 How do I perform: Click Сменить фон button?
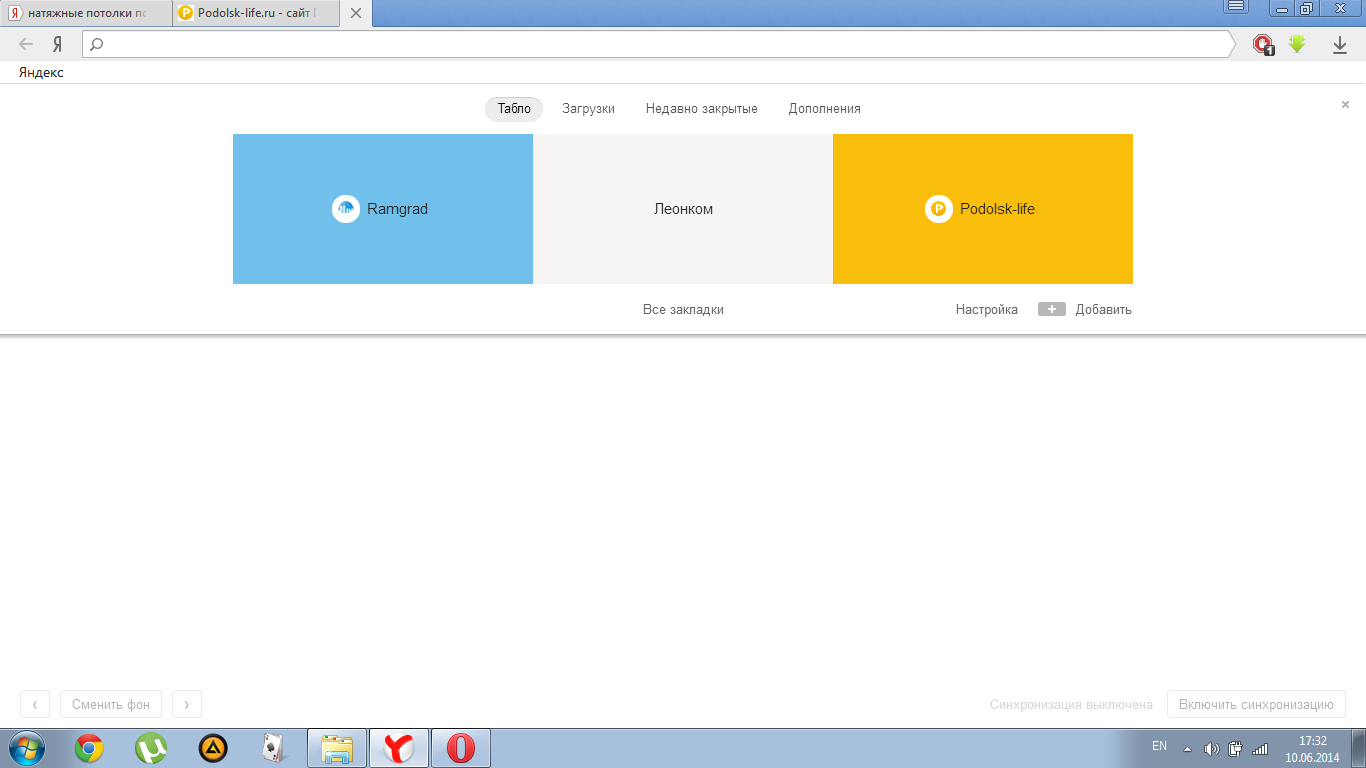point(111,704)
